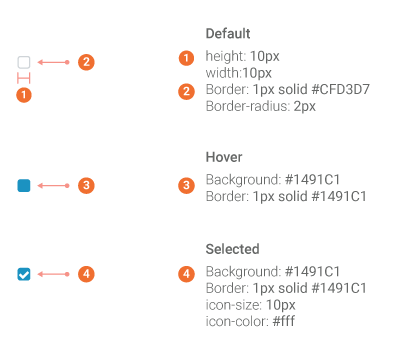Check the empty default-state checkbox
This screenshot has height=364, width=403.
(24, 62)
